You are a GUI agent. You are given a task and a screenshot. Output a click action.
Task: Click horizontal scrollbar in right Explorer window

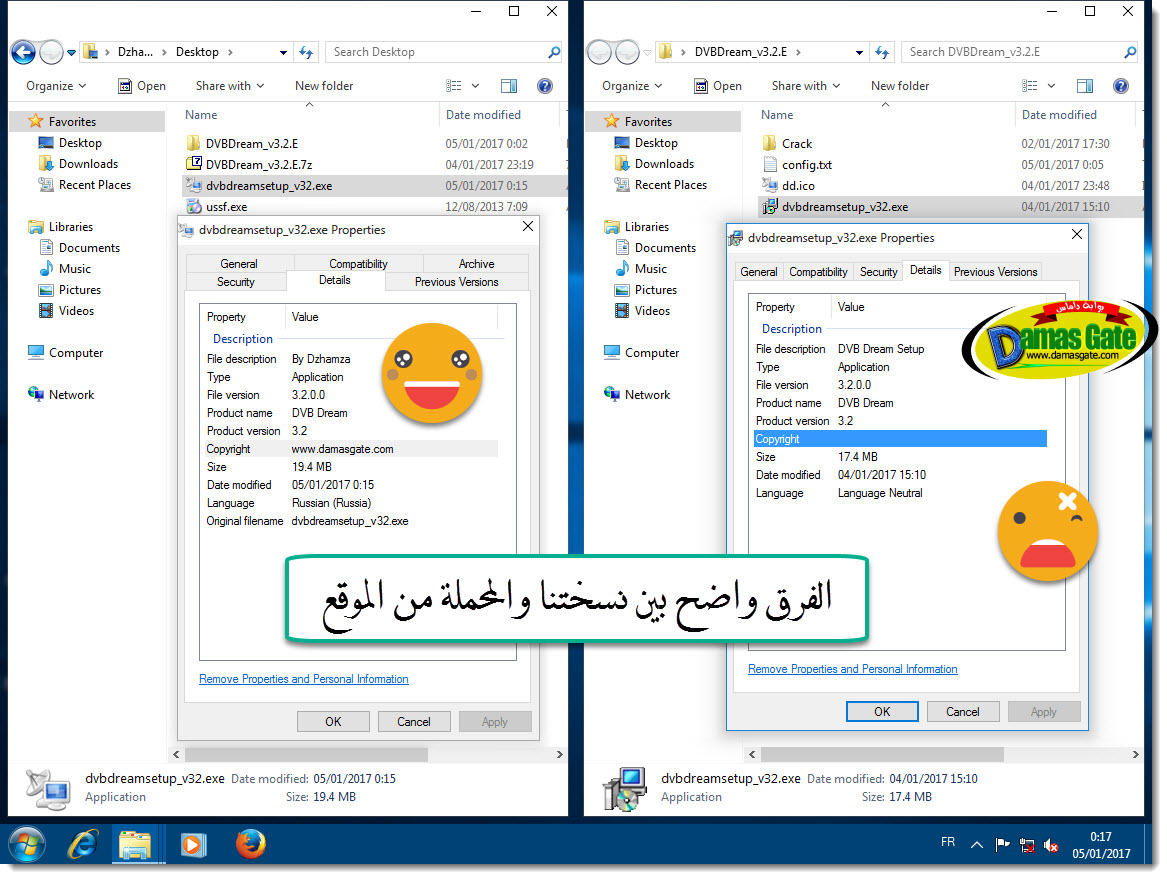(x=883, y=755)
